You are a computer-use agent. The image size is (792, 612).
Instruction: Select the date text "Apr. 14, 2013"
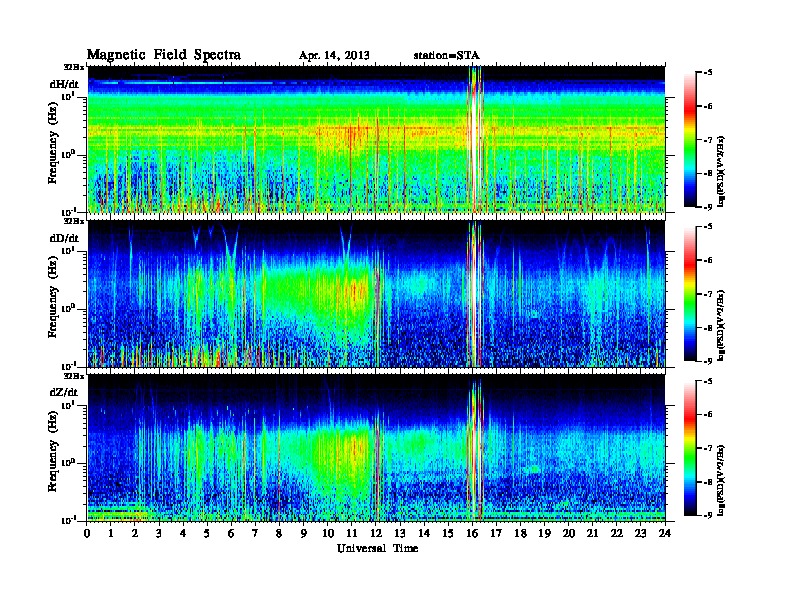[x=334, y=56]
